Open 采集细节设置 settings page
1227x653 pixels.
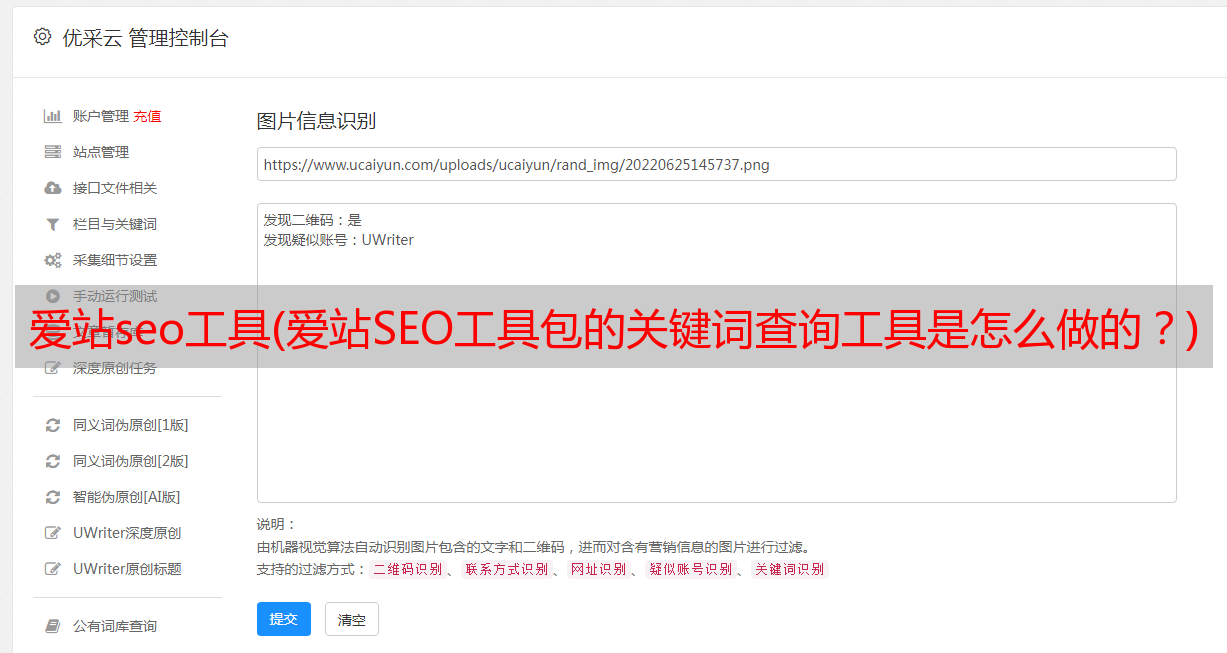(115, 260)
